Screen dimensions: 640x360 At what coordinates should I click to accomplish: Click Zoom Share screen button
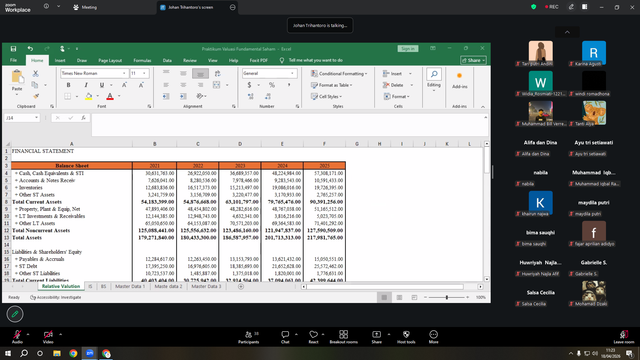coord(376,337)
